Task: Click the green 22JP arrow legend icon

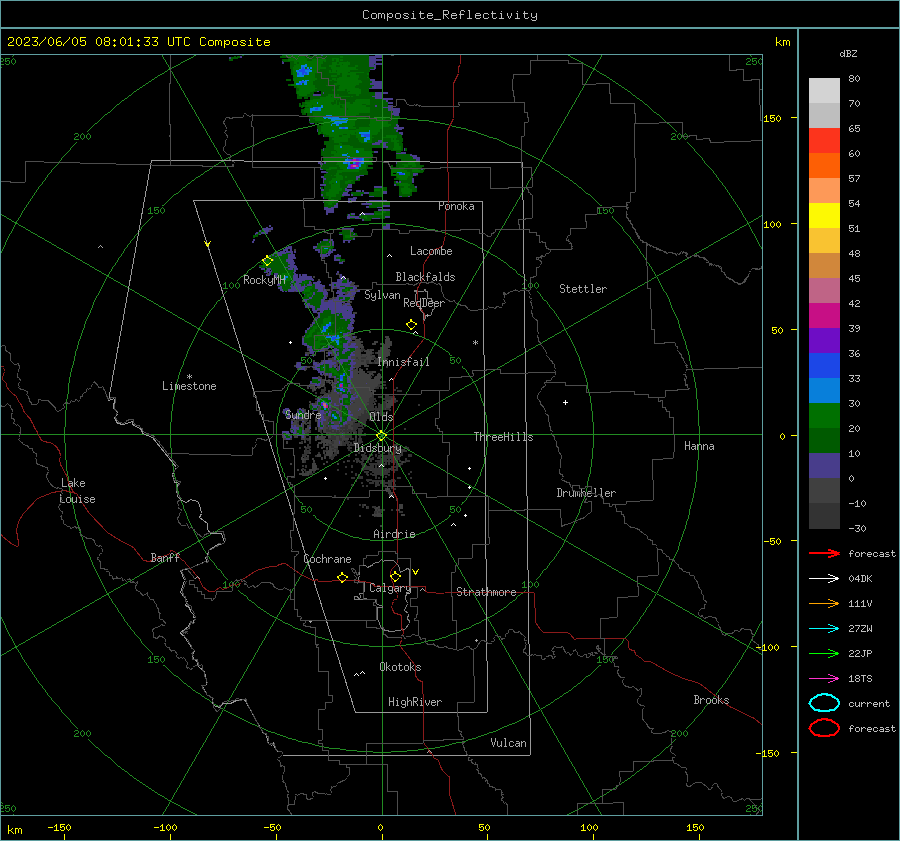Action: [824, 653]
